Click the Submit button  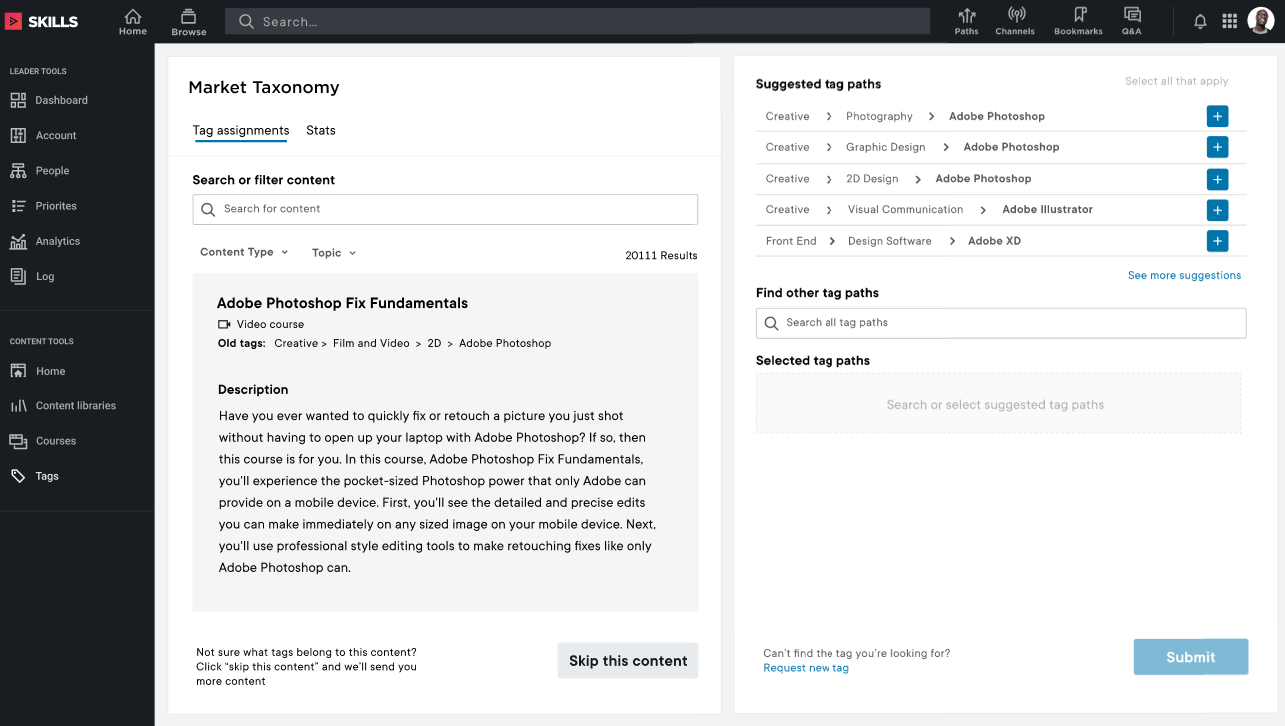pyautogui.click(x=1191, y=657)
